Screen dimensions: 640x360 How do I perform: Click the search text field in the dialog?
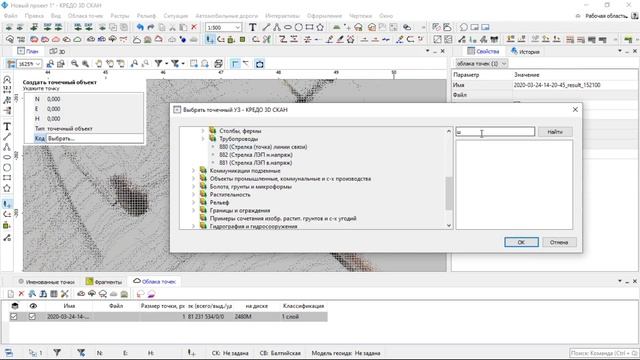point(495,132)
